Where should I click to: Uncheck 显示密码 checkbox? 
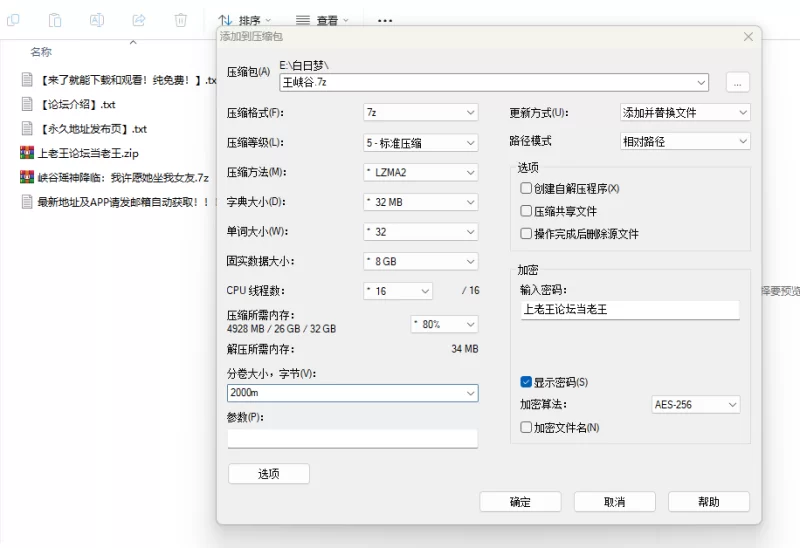pyautogui.click(x=526, y=382)
